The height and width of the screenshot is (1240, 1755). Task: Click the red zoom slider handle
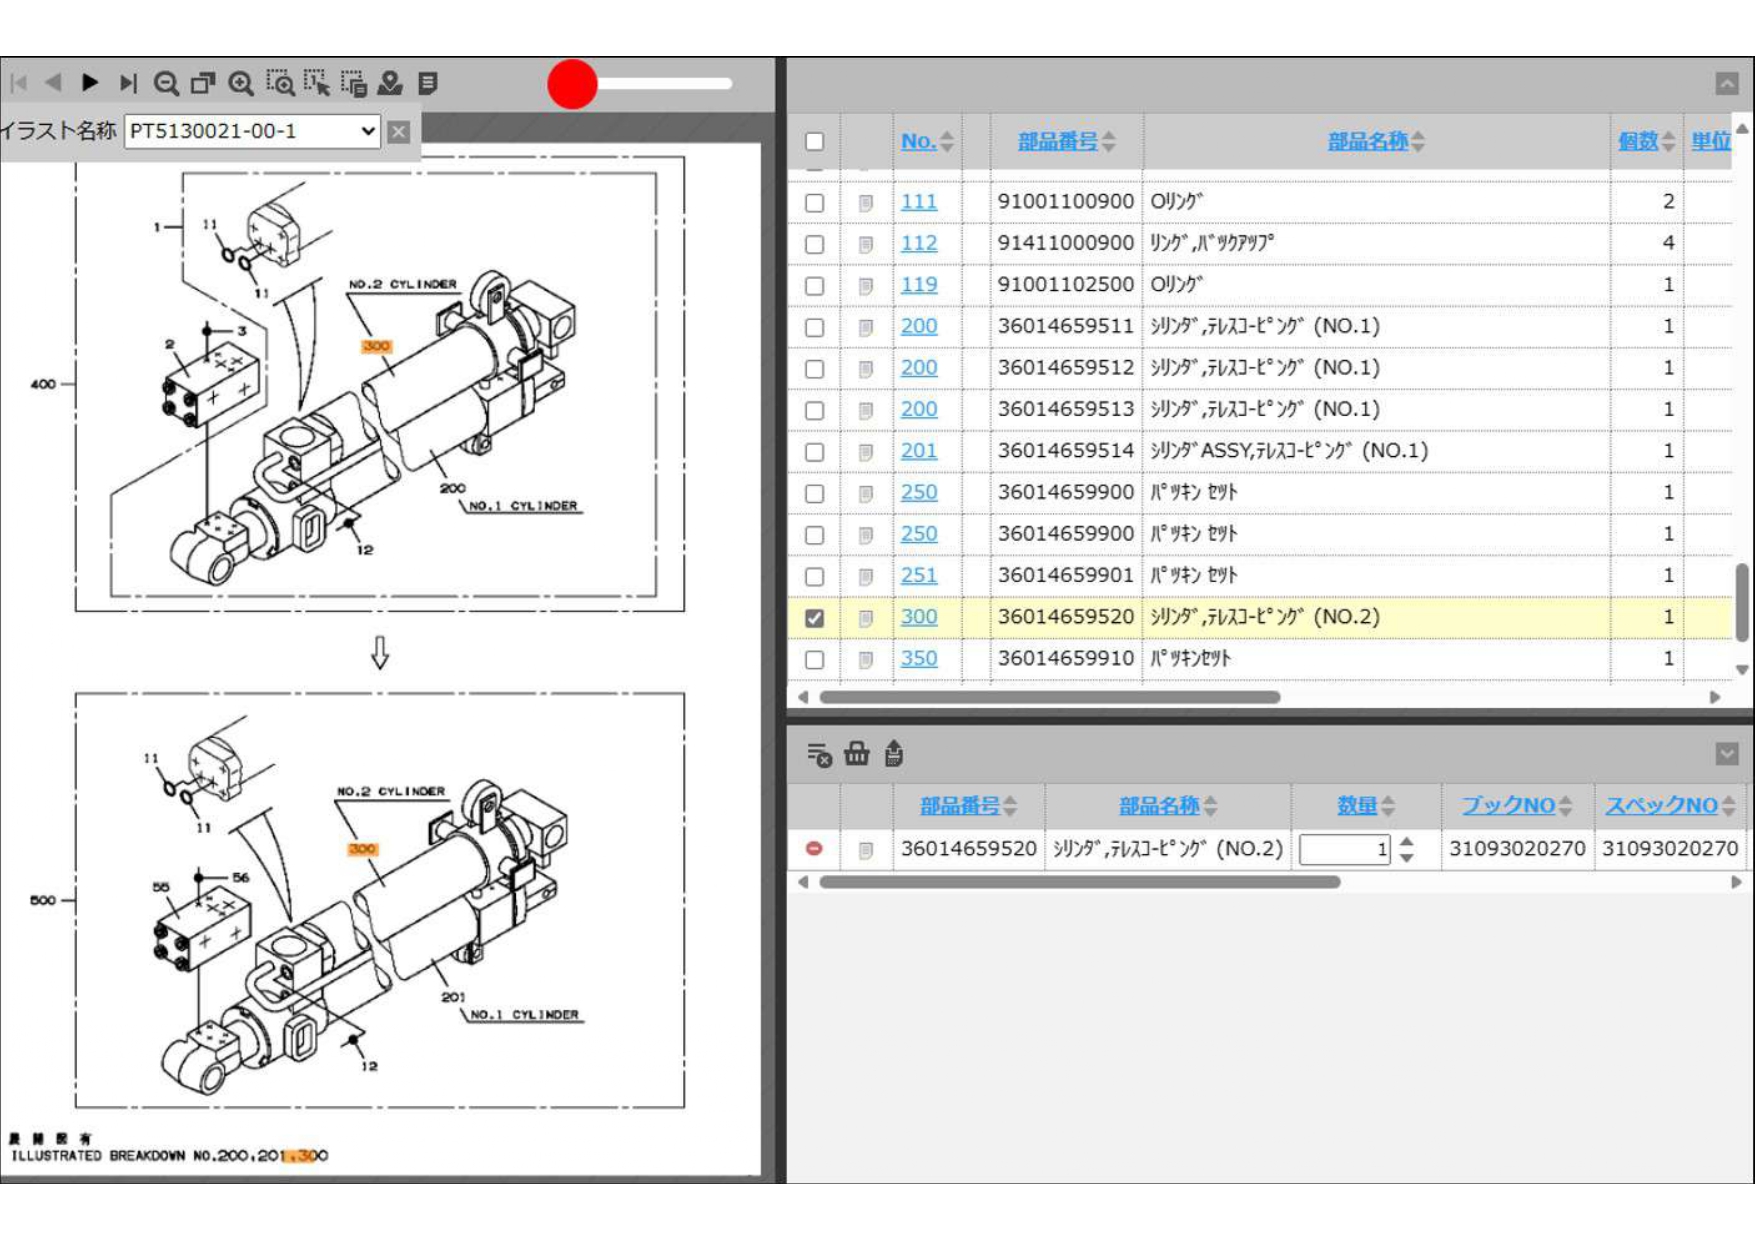tap(572, 84)
